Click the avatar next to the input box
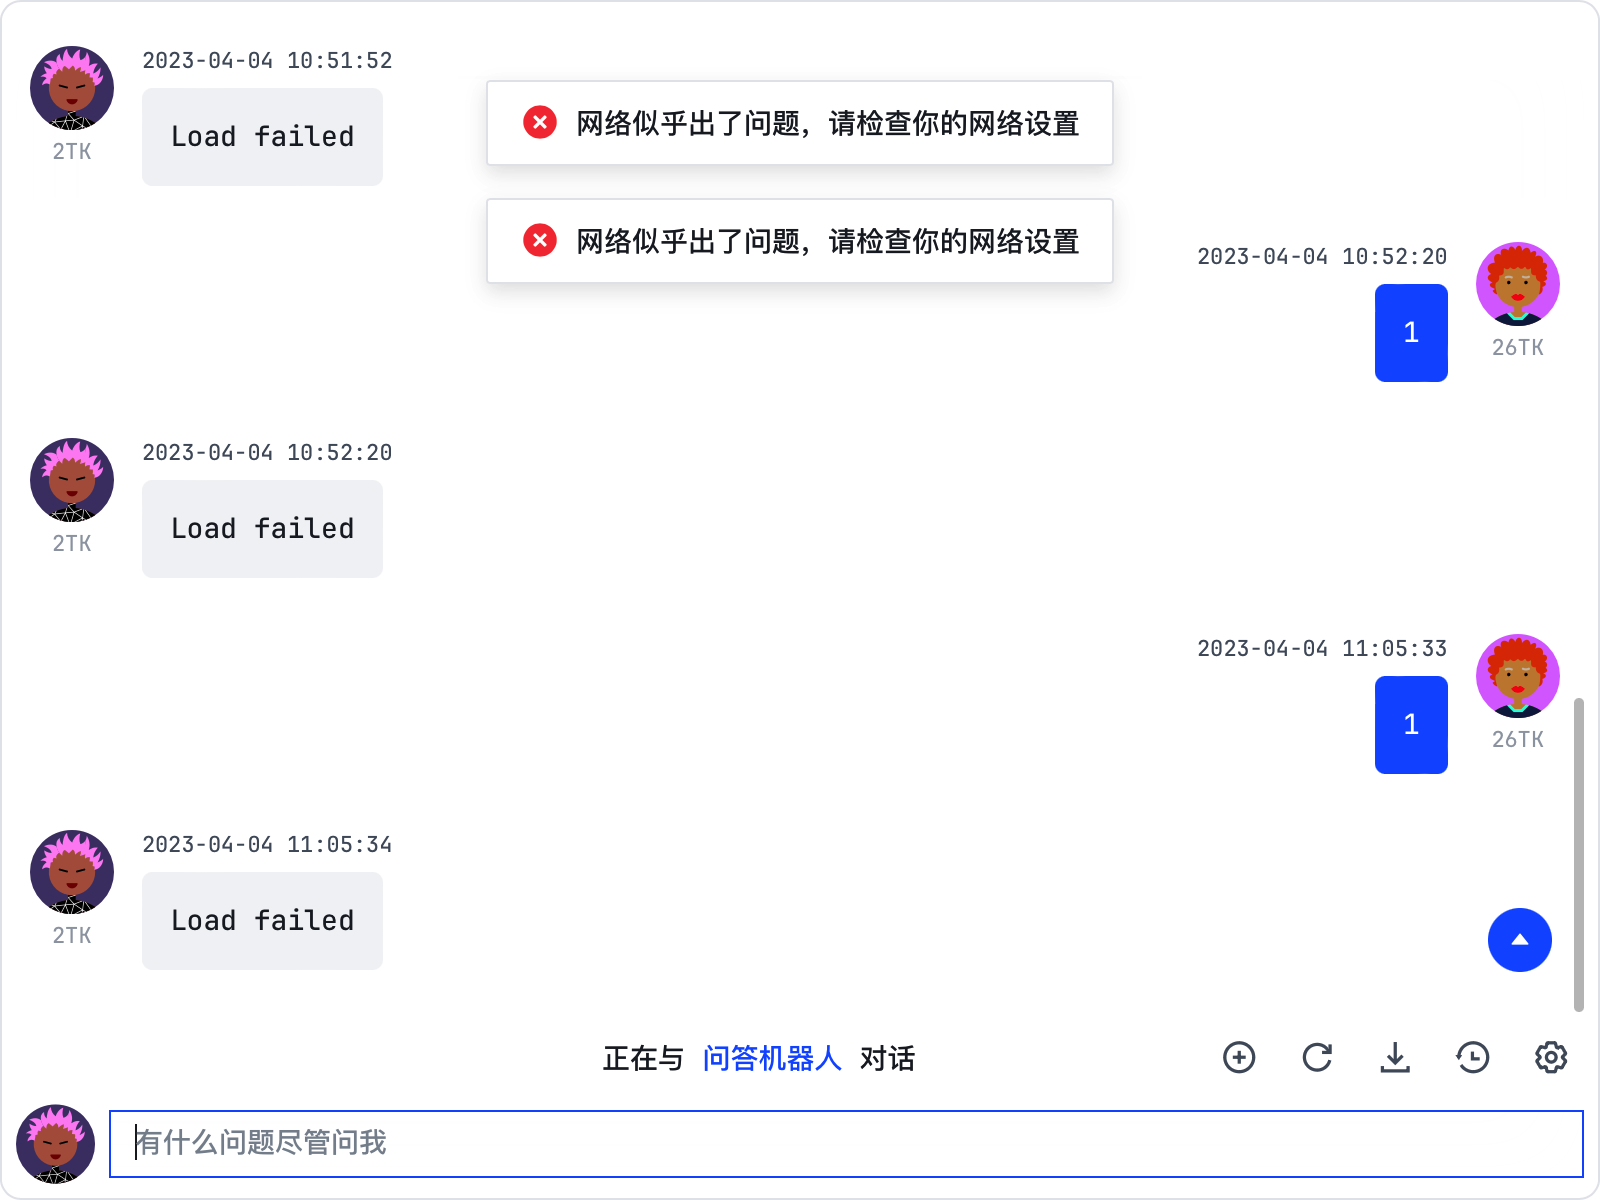Viewport: 1600px width, 1200px height. click(x=55, y=1143)
